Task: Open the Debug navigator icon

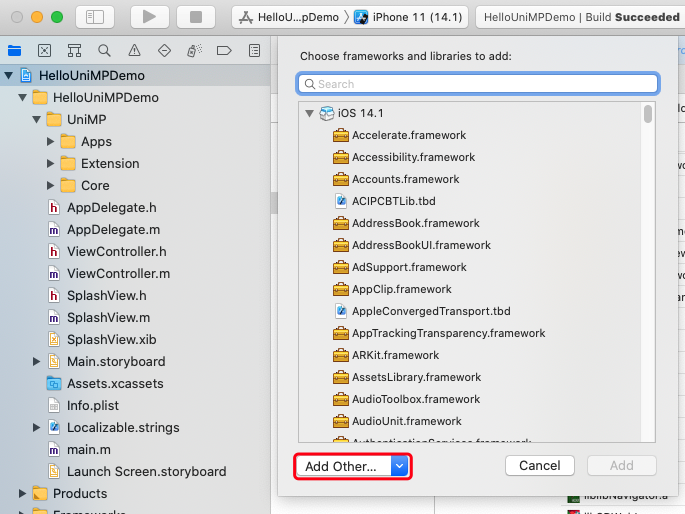Action: point(194,51)
